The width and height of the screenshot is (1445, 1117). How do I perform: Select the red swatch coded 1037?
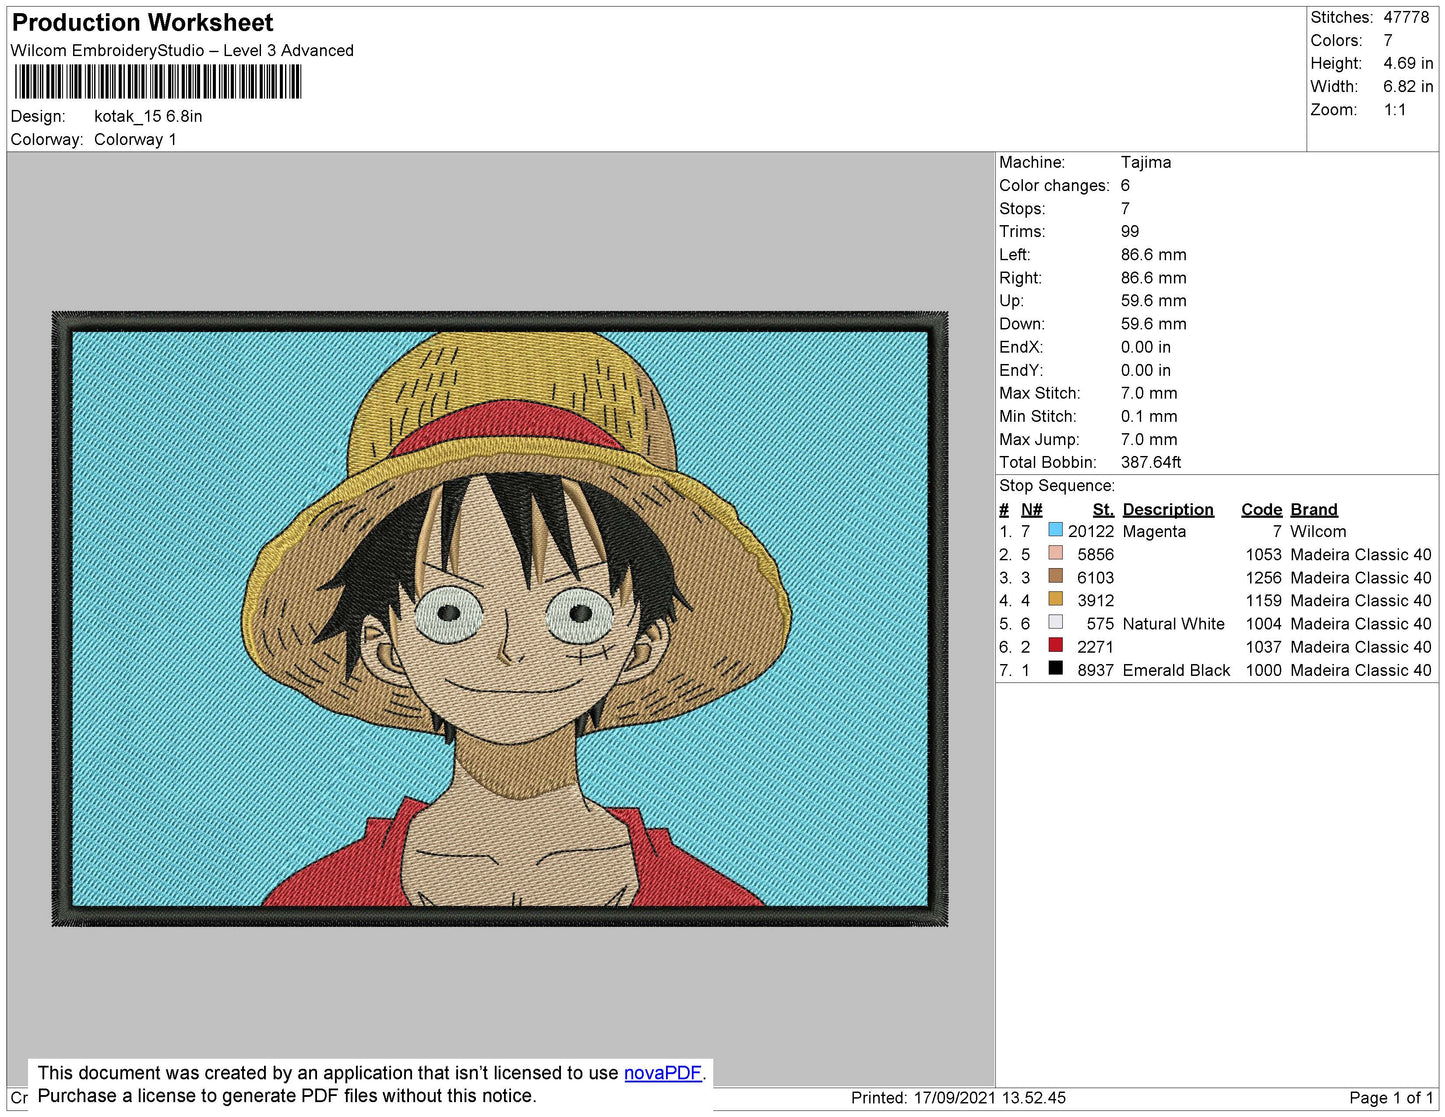coord(1055,645)
